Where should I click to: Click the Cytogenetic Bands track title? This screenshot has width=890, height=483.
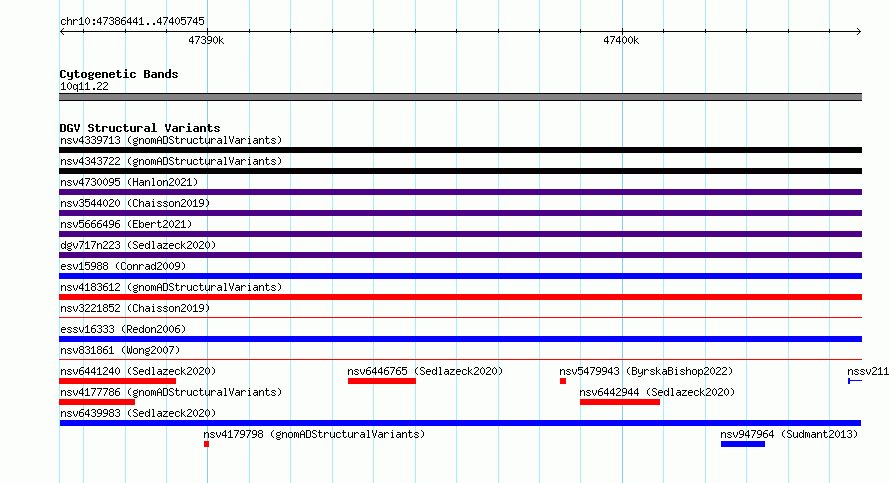pos(119,74)
